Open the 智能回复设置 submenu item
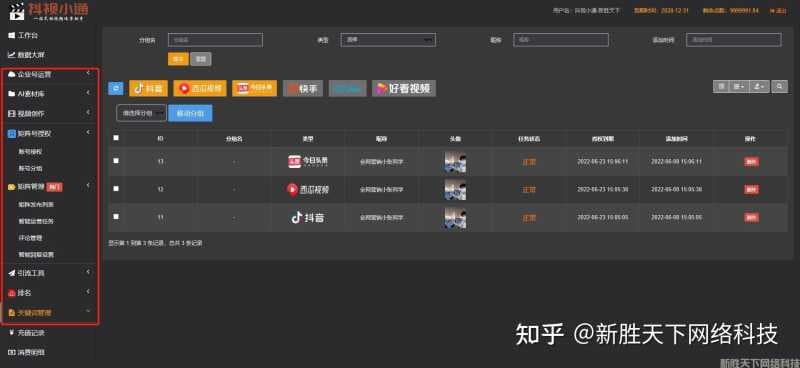Screen dimensions: 800x368 36,254
